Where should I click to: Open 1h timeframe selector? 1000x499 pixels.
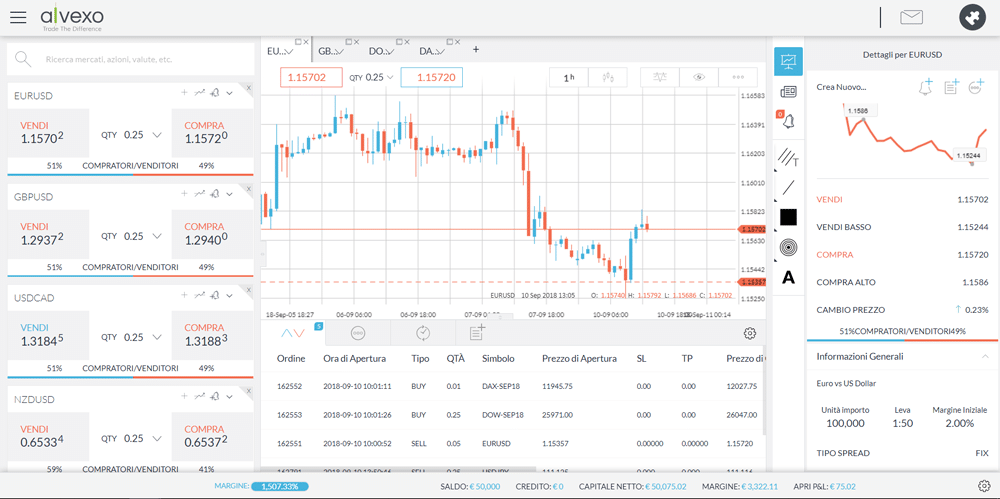point(568,77)
